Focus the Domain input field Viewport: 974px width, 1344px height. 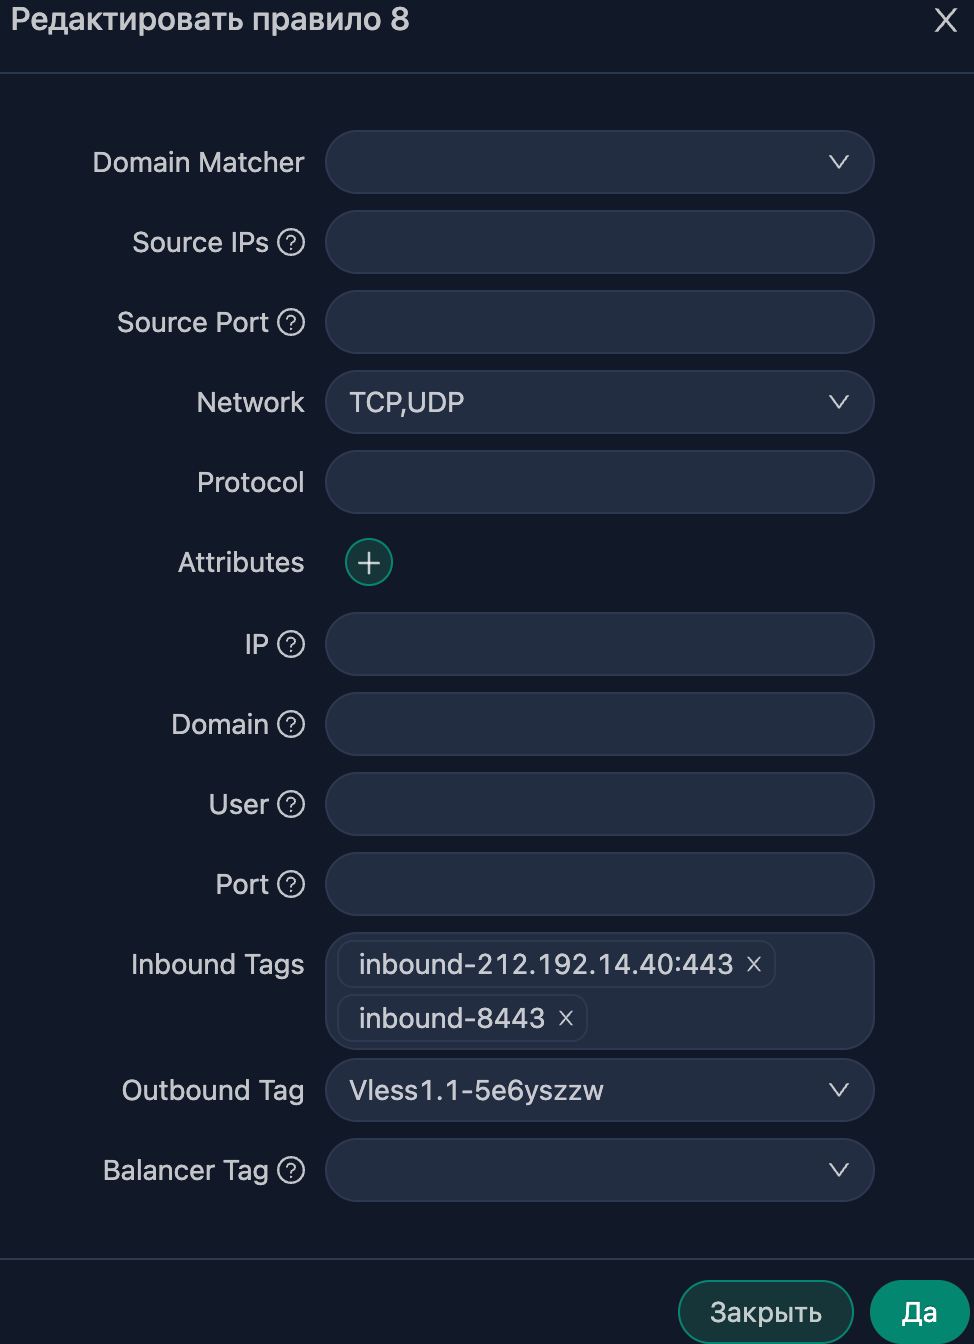click(600, 724)
